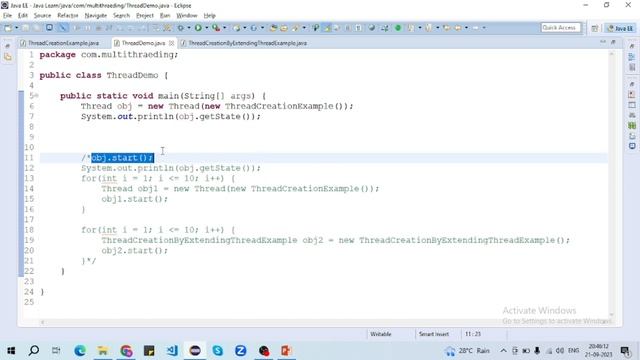Image resolution: width=640 pixels, height=360 pixels.
Task: Select the Java EE perspective button
Action: click(x=620, y=28)
